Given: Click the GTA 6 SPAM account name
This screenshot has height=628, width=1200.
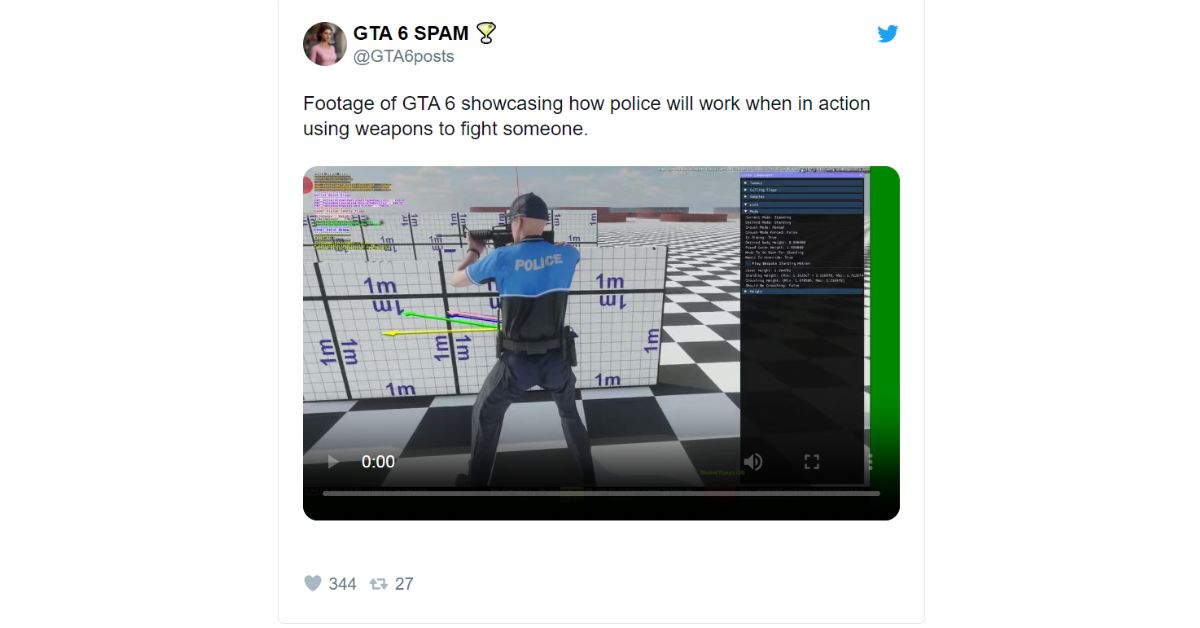Looking at the screenshot, I should pos(411,34).
